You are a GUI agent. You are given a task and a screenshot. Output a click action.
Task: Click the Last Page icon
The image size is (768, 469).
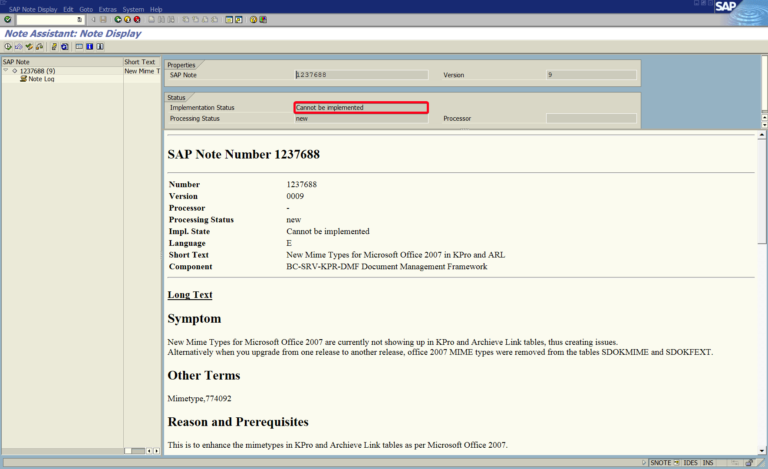[x=215, y=20]
